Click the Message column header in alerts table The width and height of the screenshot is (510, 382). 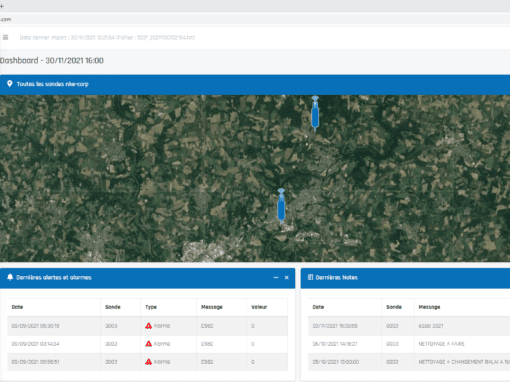pyautogui.click(x=212, y=307)
